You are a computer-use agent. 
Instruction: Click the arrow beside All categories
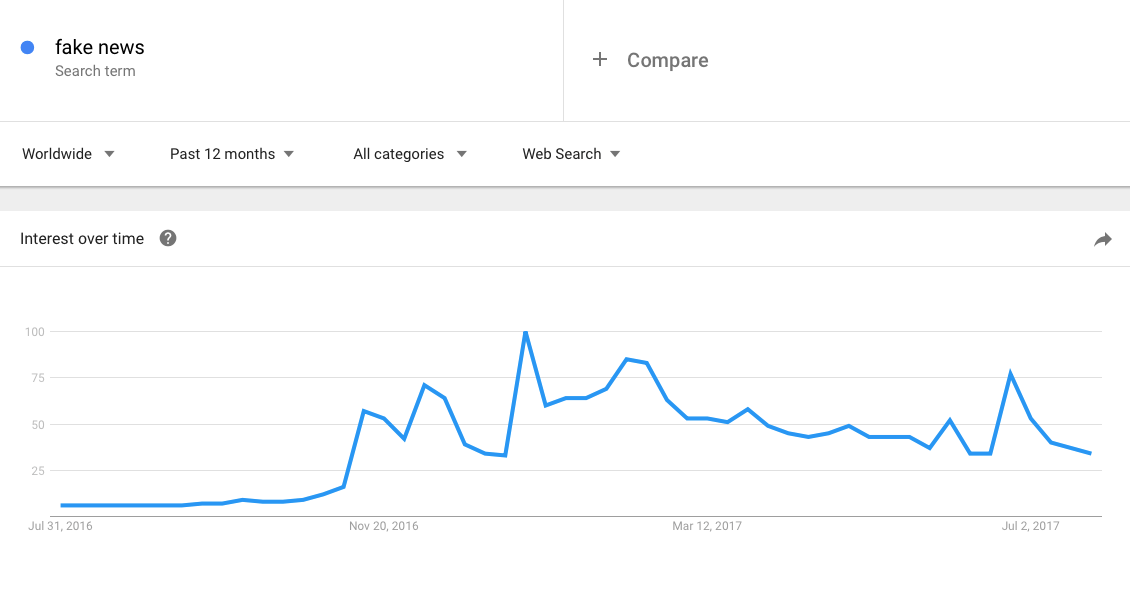(x=462, y=154)
